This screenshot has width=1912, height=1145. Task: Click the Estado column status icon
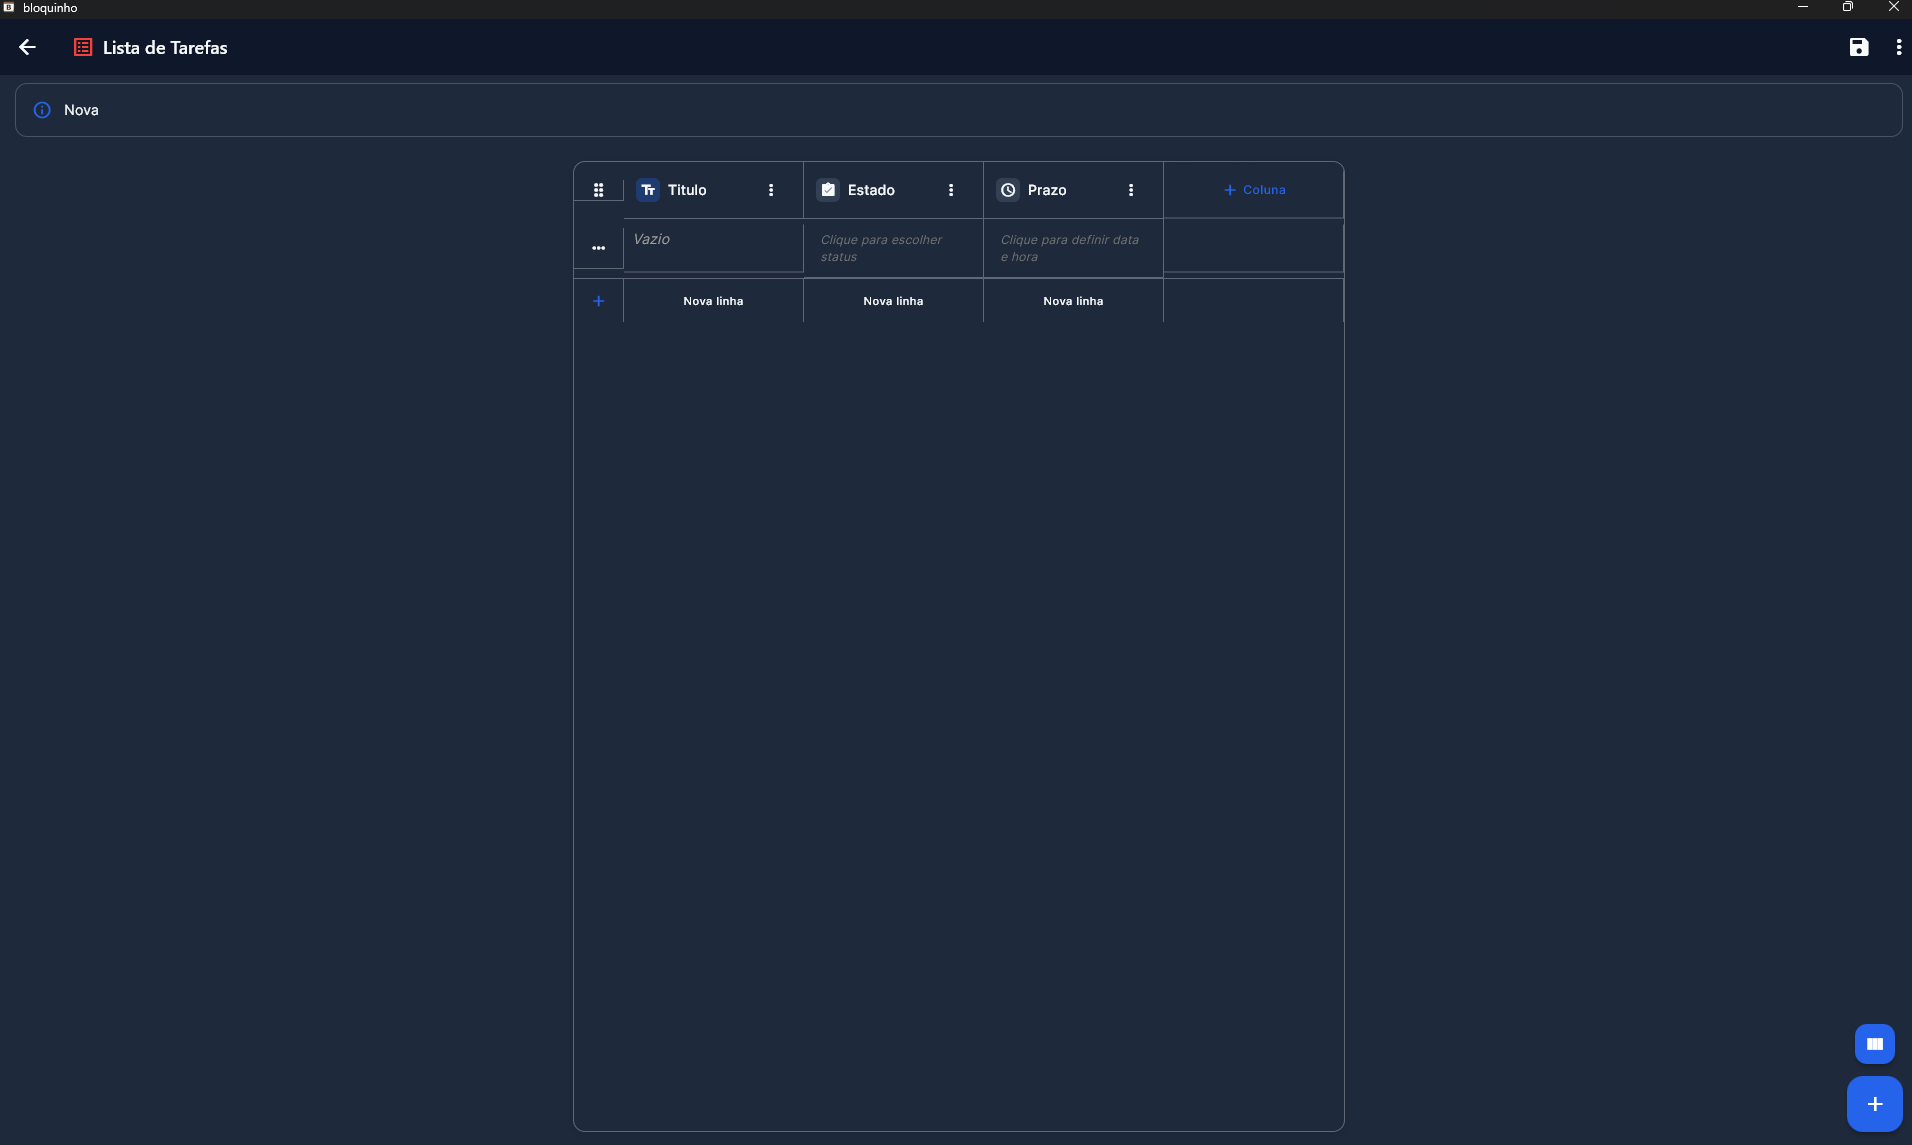828,190
